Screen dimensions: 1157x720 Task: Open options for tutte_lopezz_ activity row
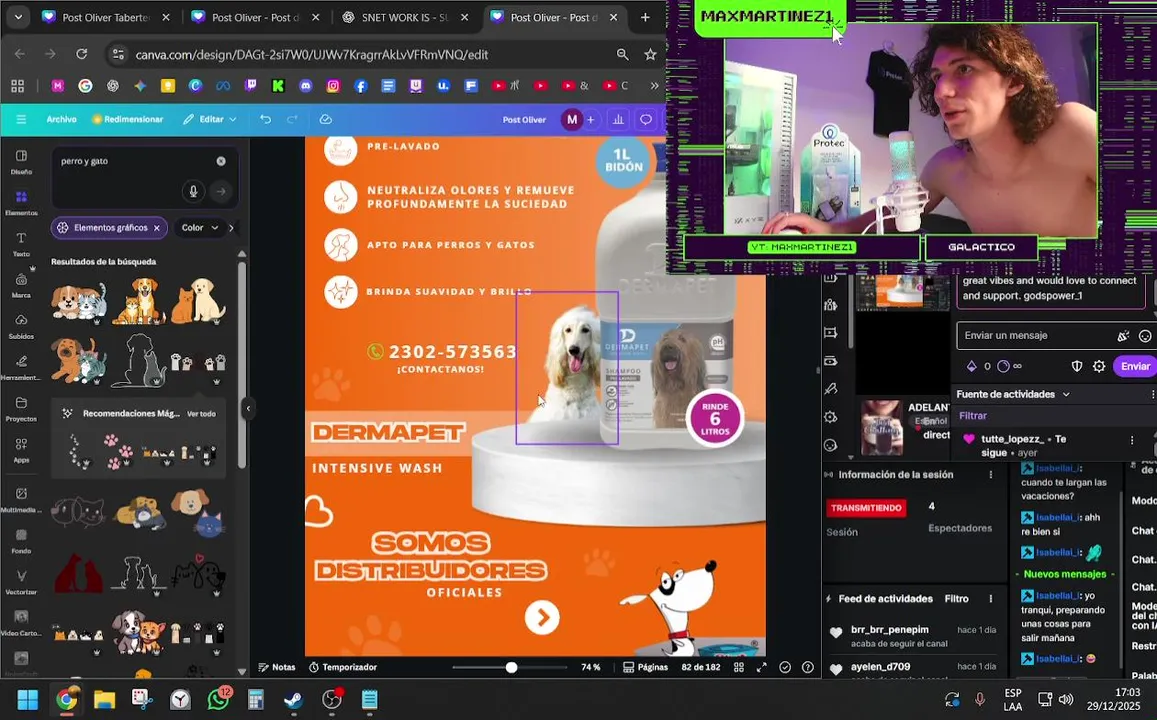pyautogui.click(x=1132, y=440)
